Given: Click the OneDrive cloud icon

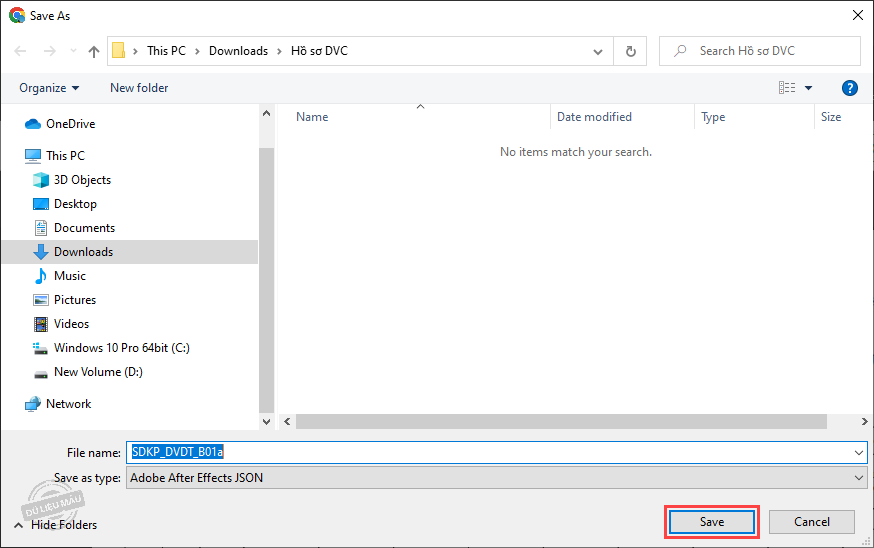Looking at the screenshot, I should (33, 124).
